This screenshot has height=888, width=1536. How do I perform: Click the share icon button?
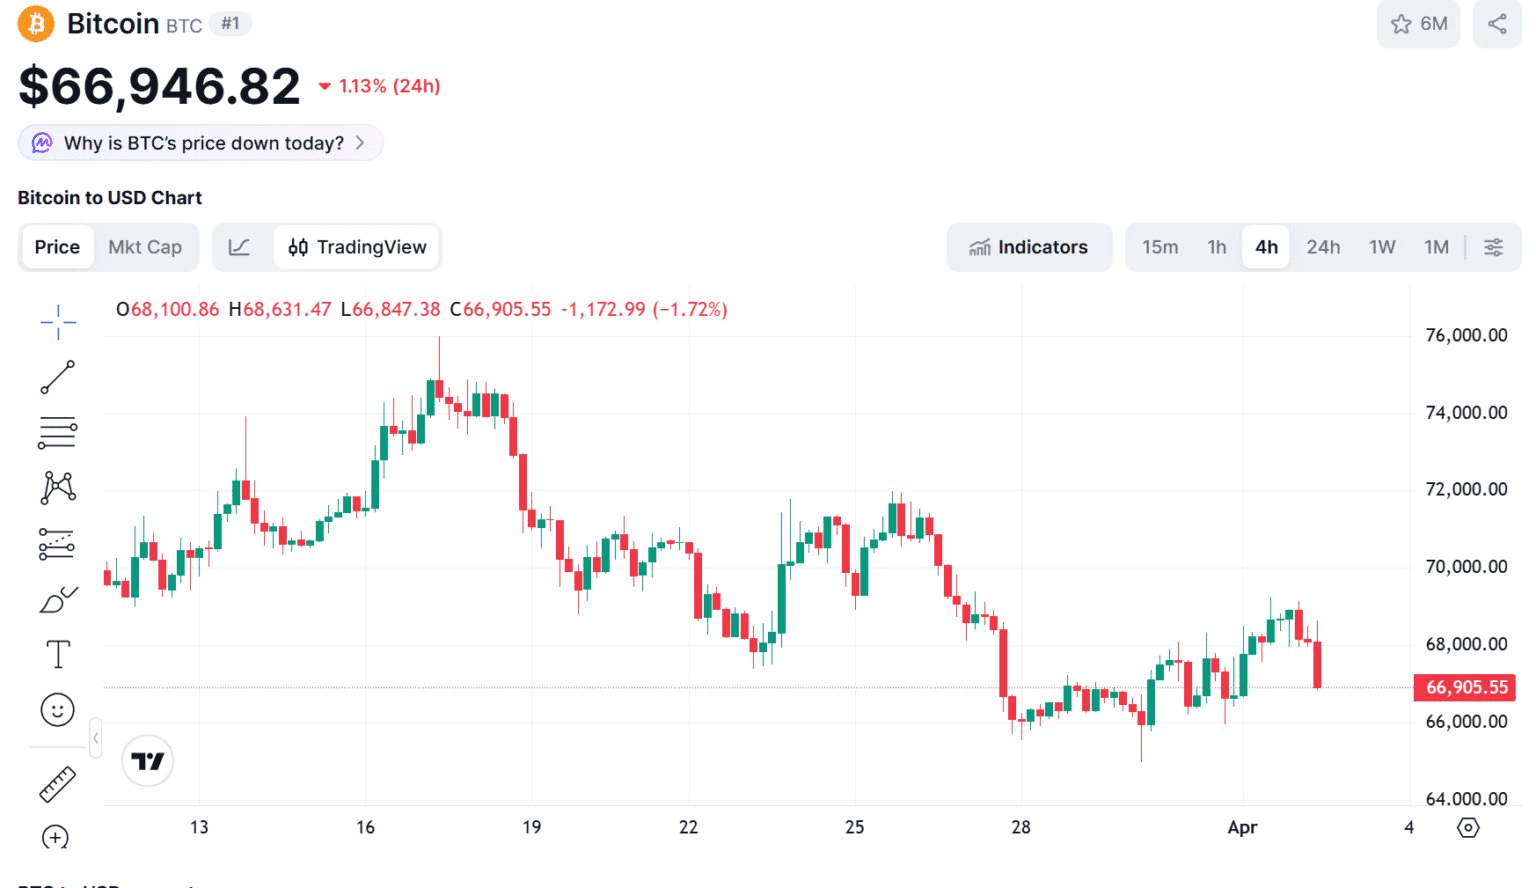[1497, 24]
